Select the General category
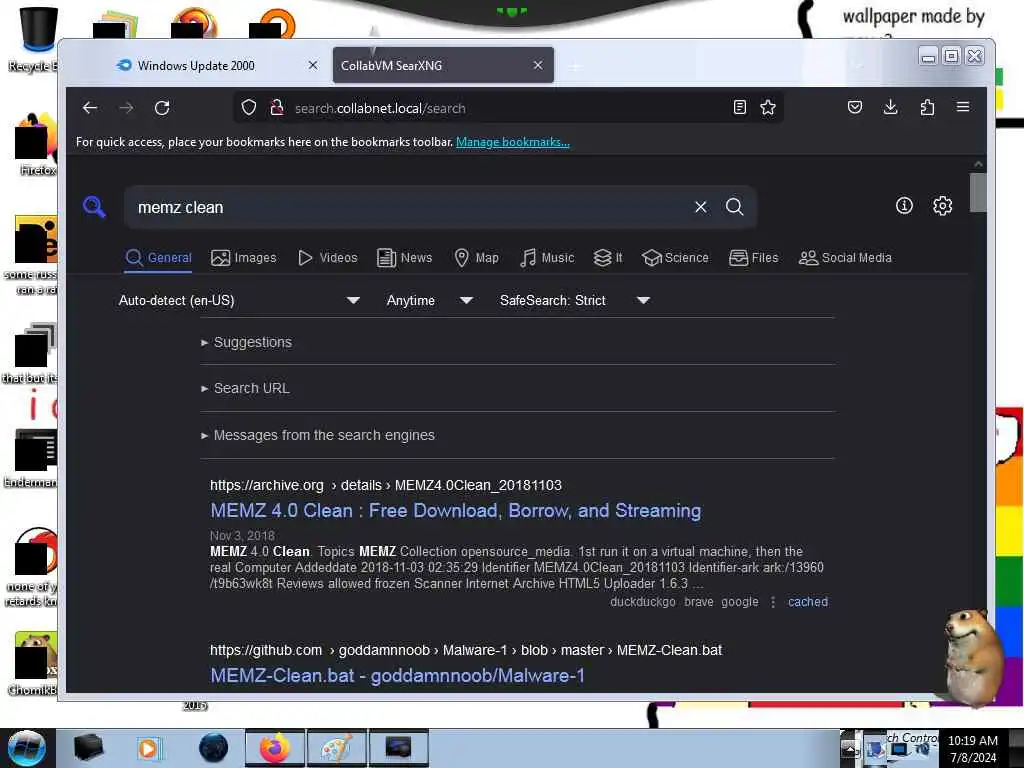 click(159, 258)
